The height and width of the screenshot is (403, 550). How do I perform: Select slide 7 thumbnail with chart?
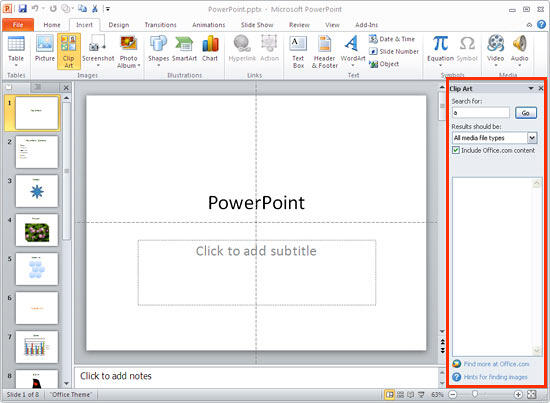37,347
